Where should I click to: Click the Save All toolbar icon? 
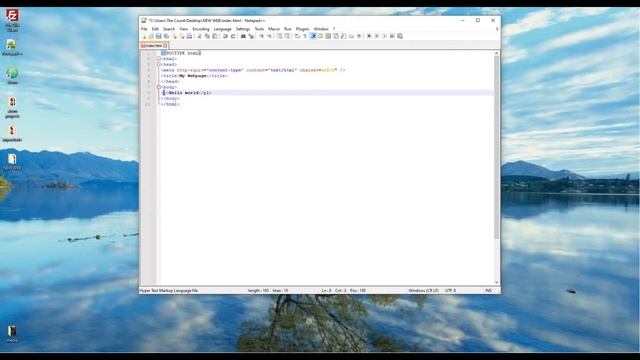tap(166, 36)
